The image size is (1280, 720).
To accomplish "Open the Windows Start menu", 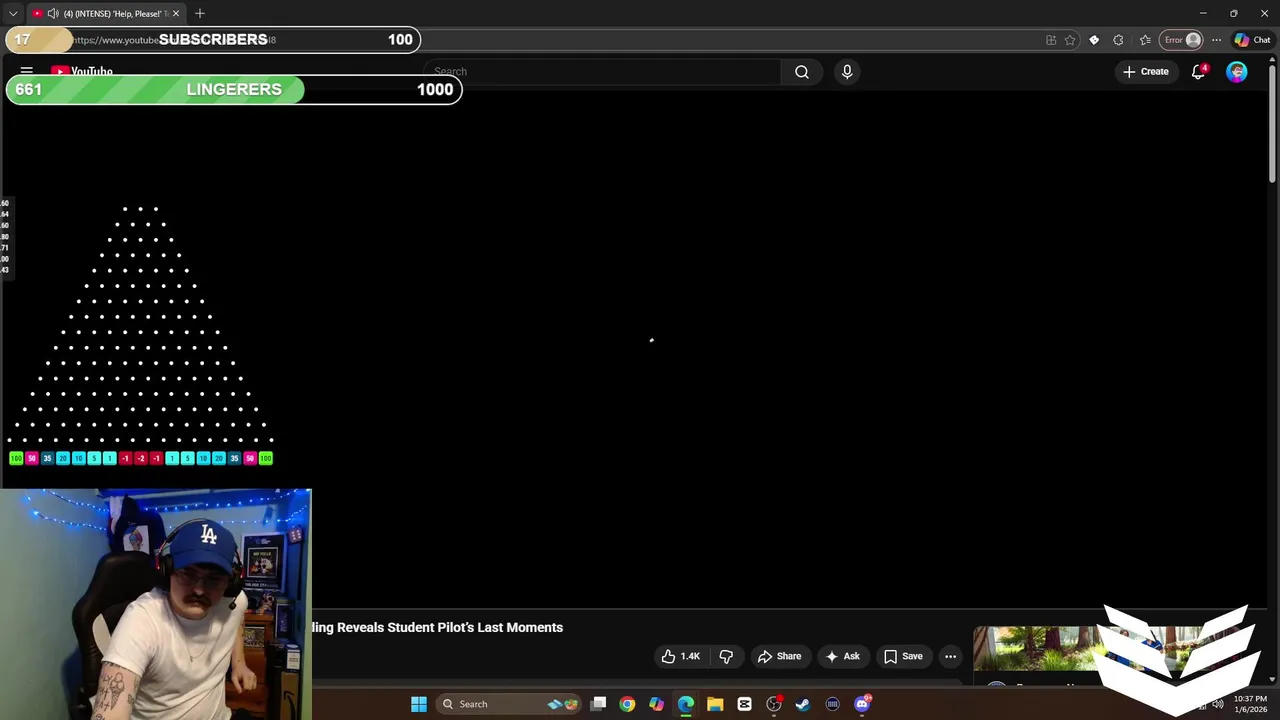I will (419, 704).
